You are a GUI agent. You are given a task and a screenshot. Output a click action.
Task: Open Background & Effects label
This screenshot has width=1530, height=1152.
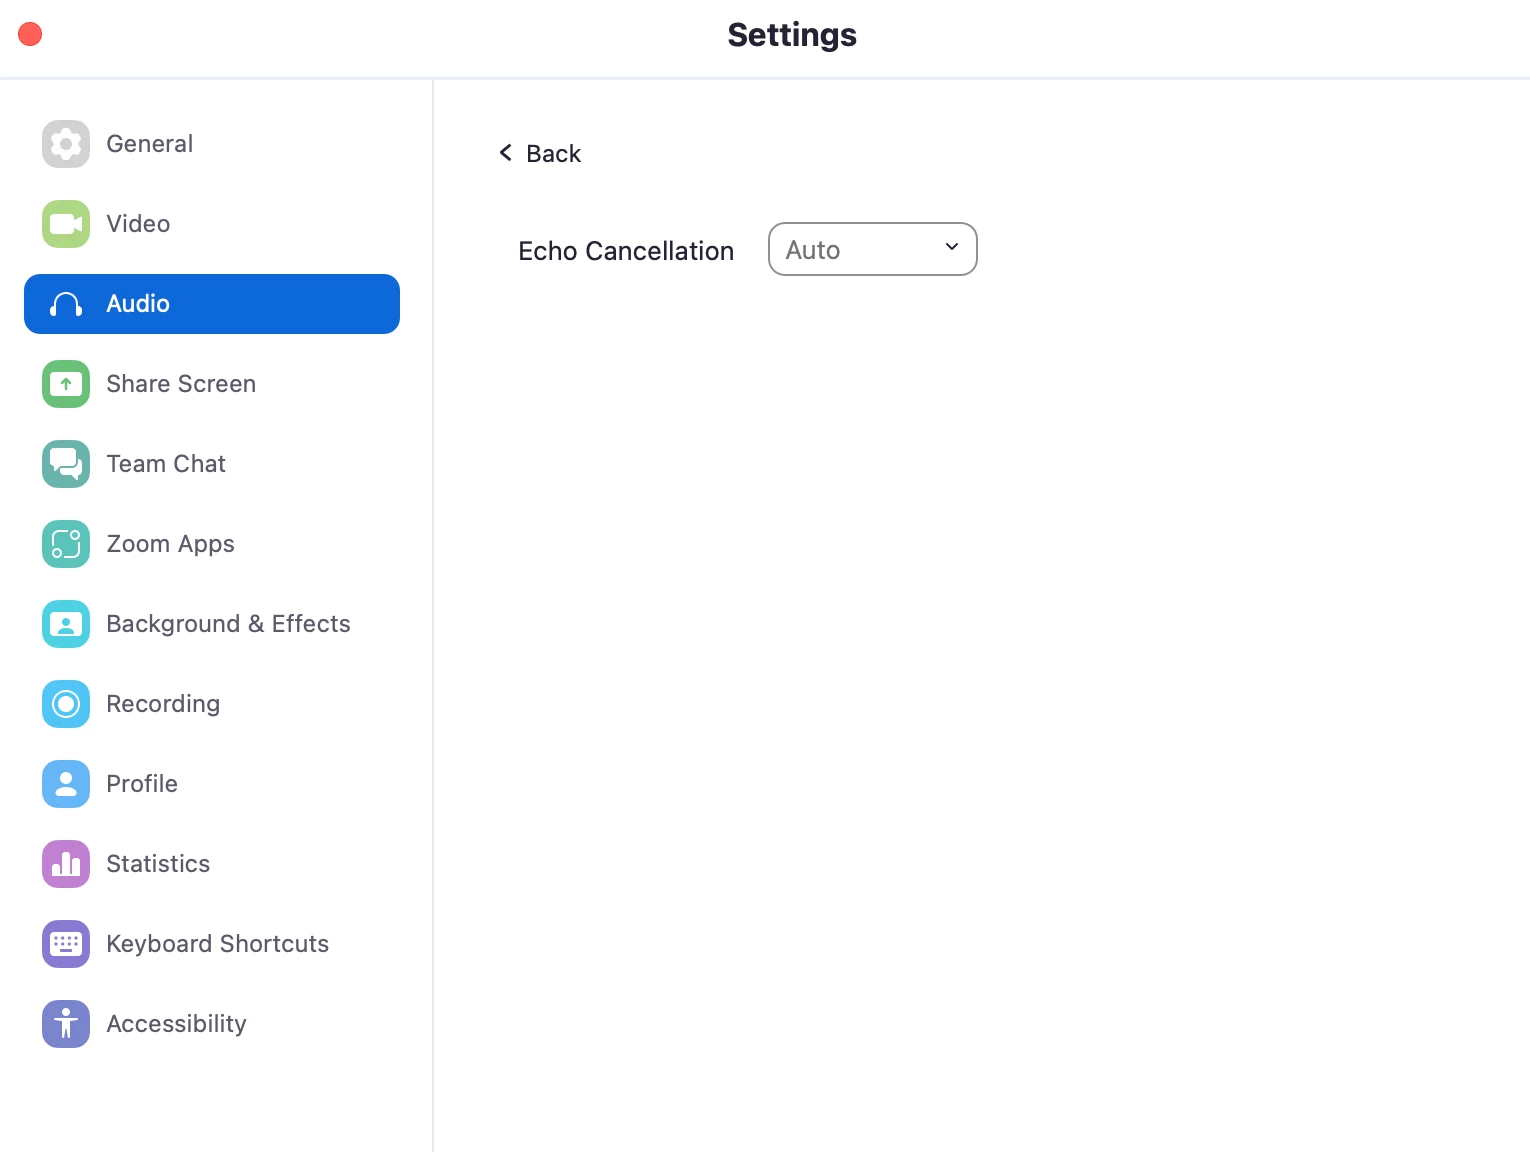click(x=228, y=624)
